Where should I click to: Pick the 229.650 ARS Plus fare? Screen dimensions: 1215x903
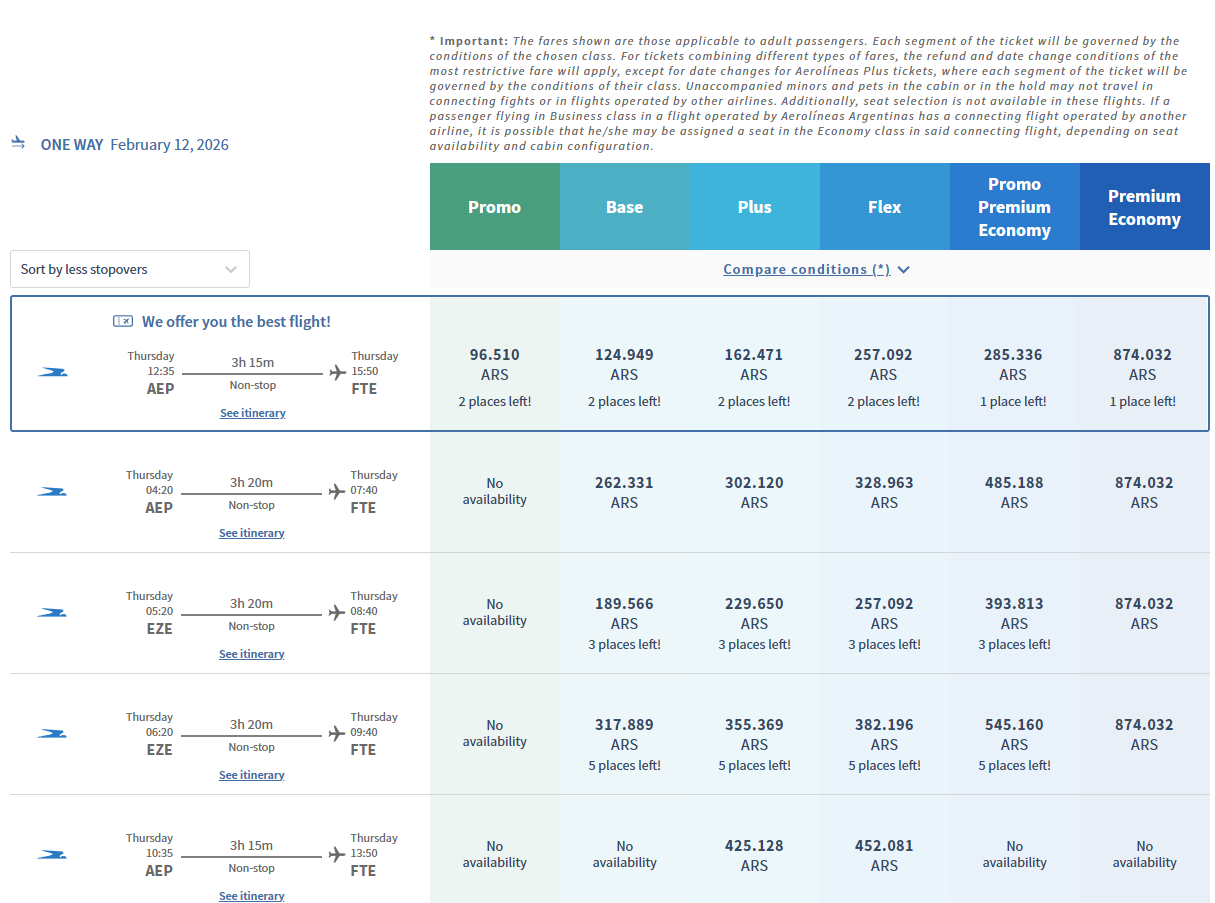coord(754,613)
